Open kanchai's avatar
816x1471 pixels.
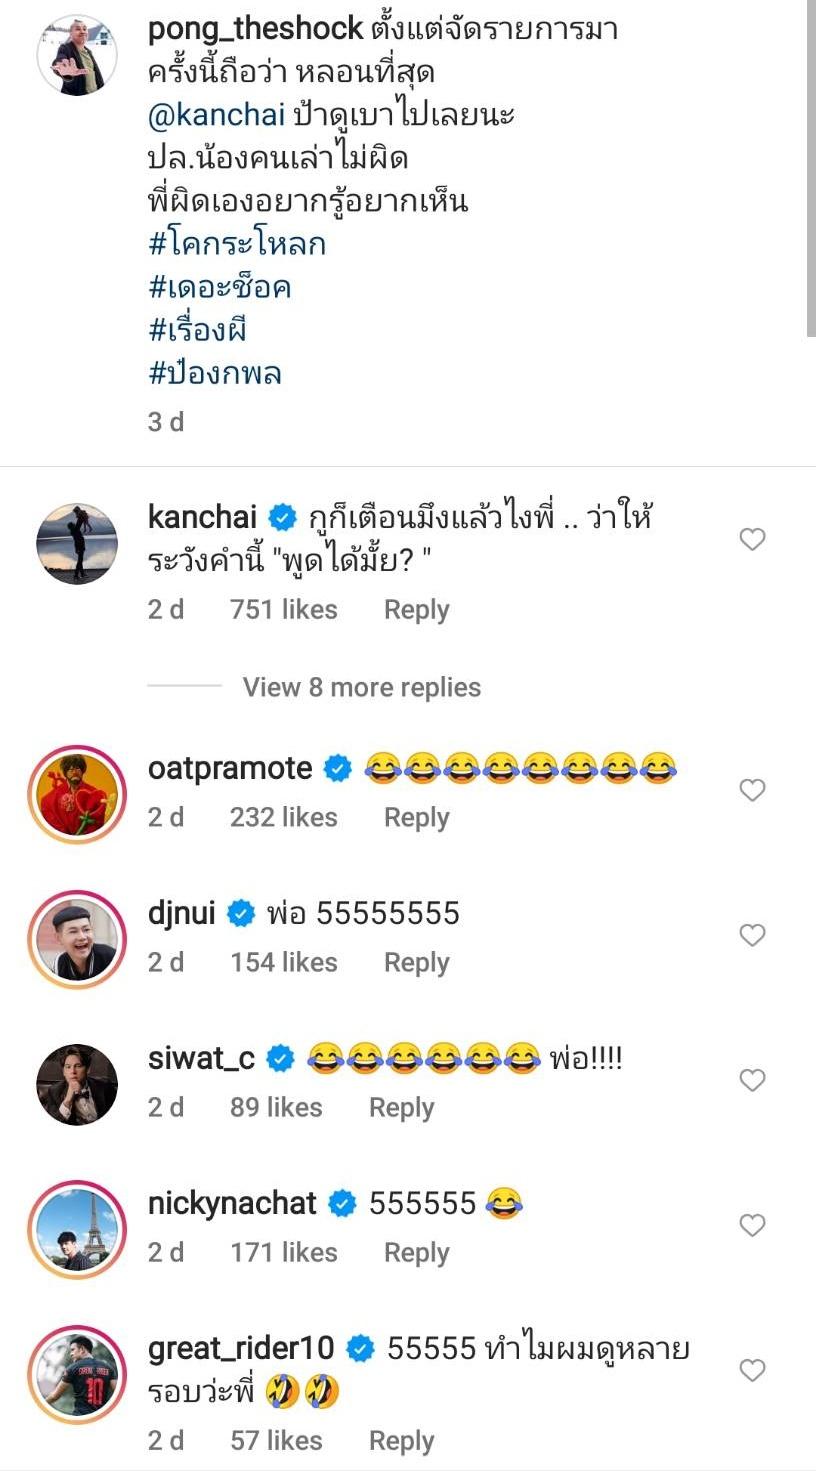tap(77, 543)
